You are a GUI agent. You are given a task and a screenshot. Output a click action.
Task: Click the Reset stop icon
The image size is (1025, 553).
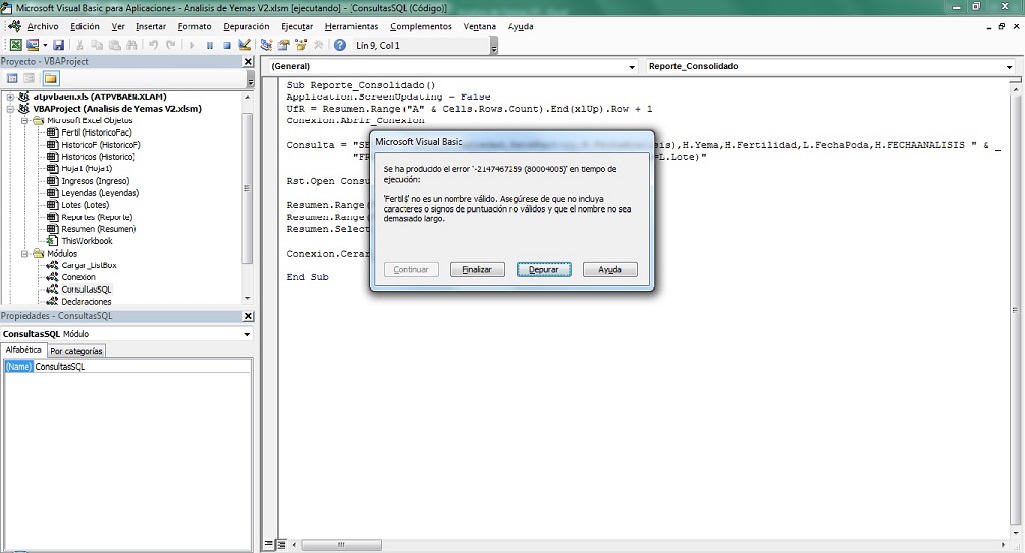point(227,45)
